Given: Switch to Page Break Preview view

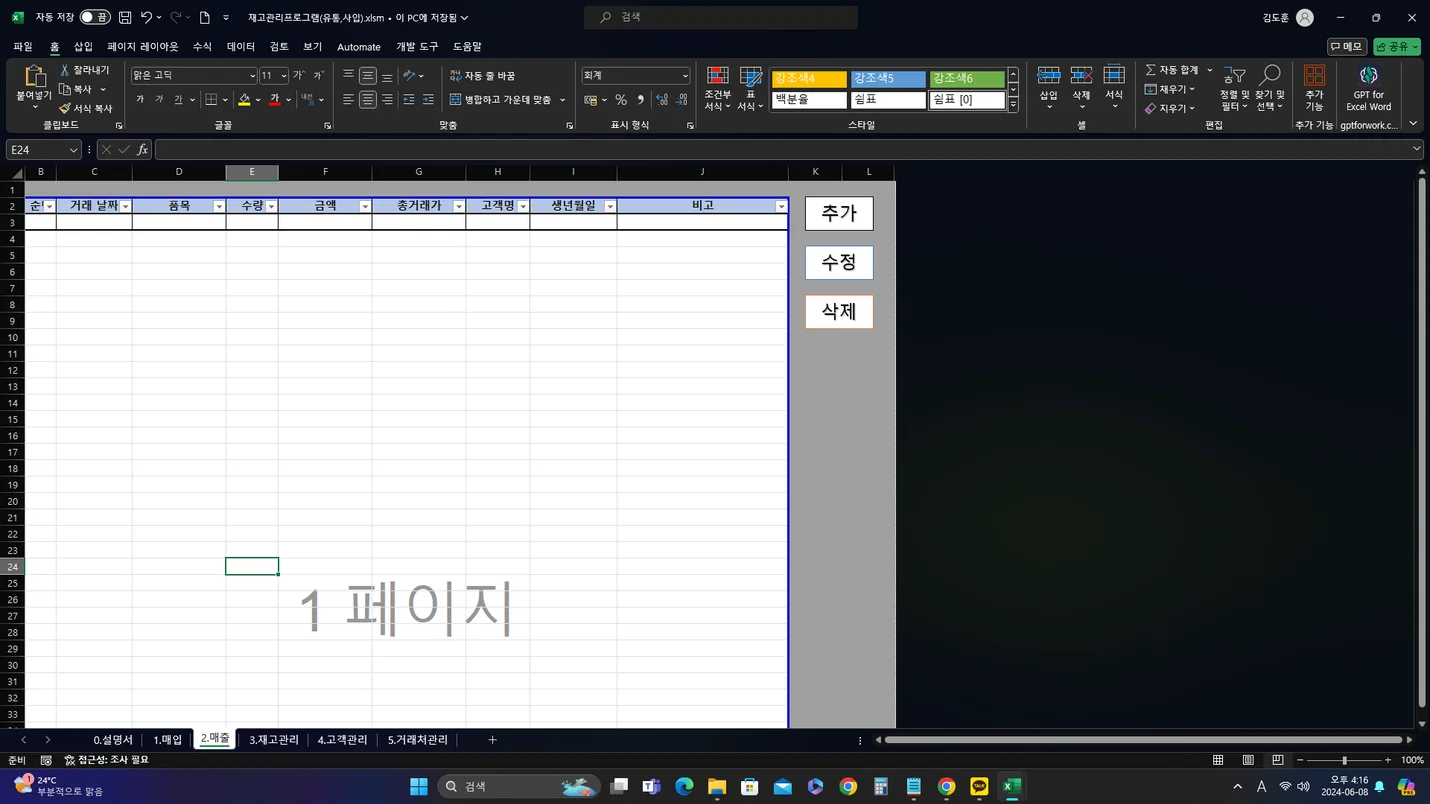Looking at the screenshot, I should tap(1277, 760).
